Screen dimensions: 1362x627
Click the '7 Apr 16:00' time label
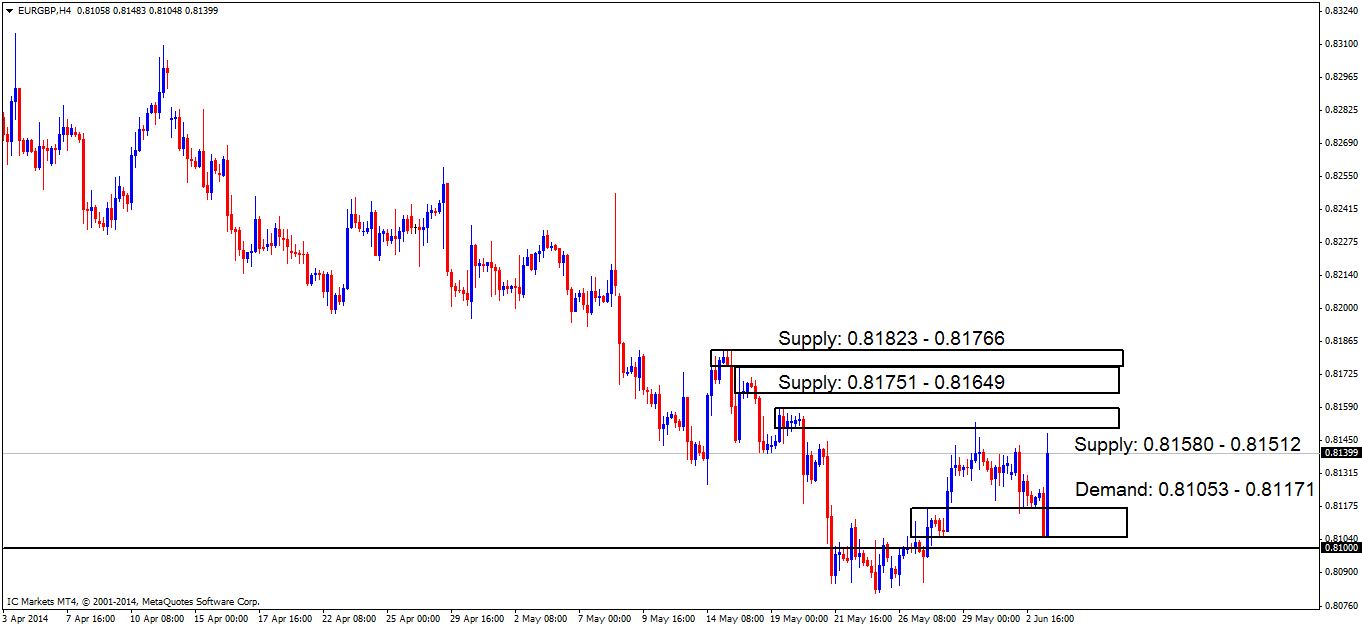tap(92, 619)
